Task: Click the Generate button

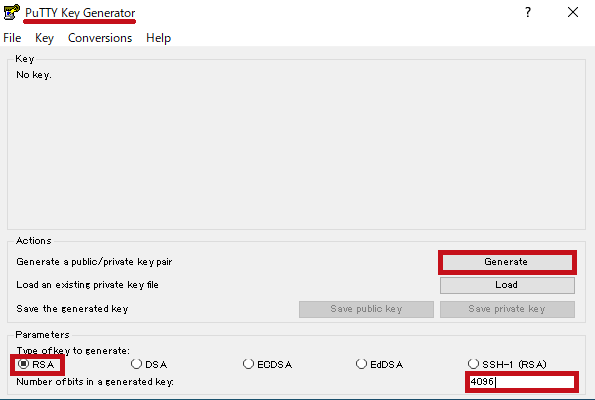Action: click(507, 262)
